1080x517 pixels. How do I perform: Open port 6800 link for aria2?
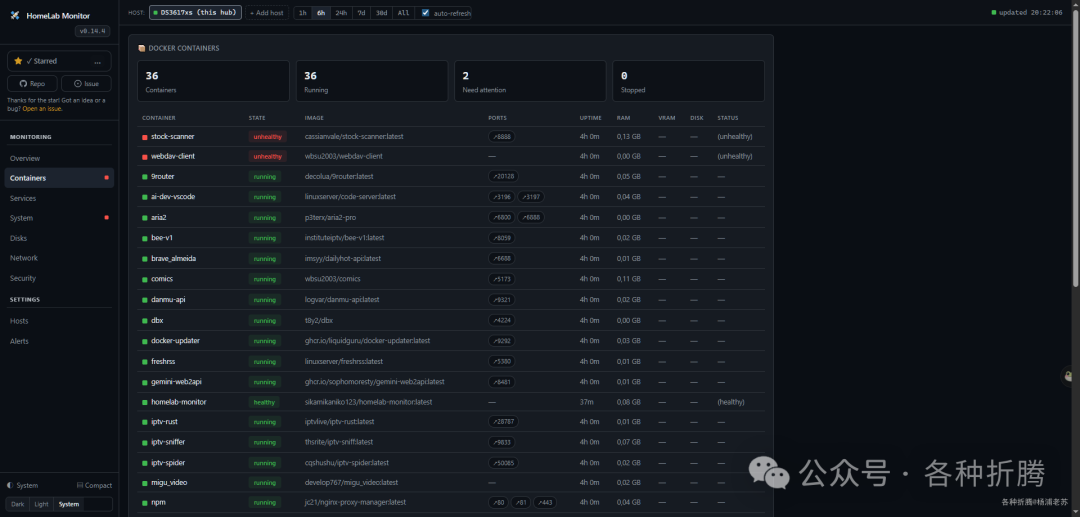[x=501, y=218]
